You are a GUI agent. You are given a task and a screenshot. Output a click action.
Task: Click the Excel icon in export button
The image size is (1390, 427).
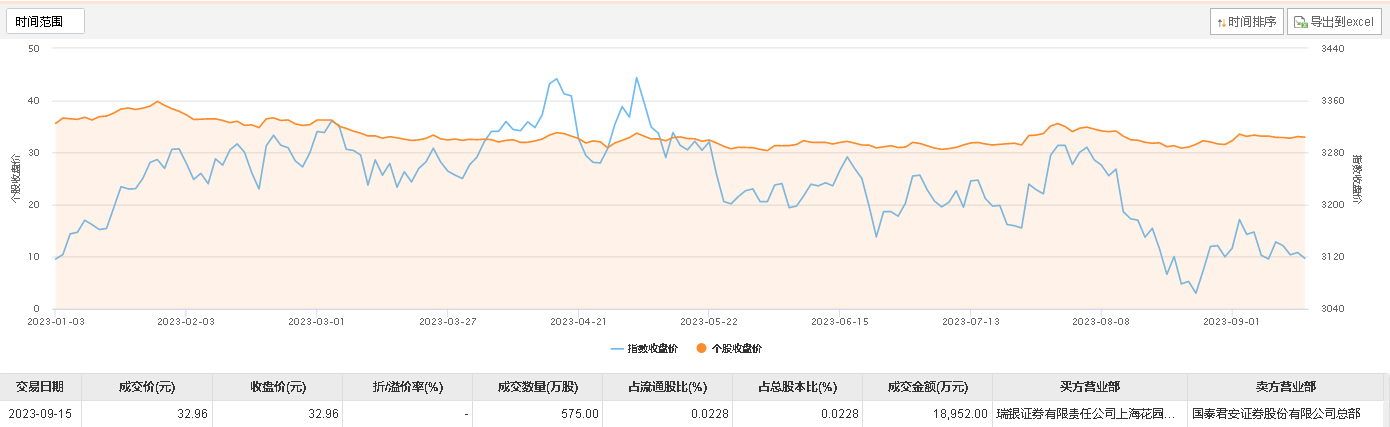click(1301, 22)
